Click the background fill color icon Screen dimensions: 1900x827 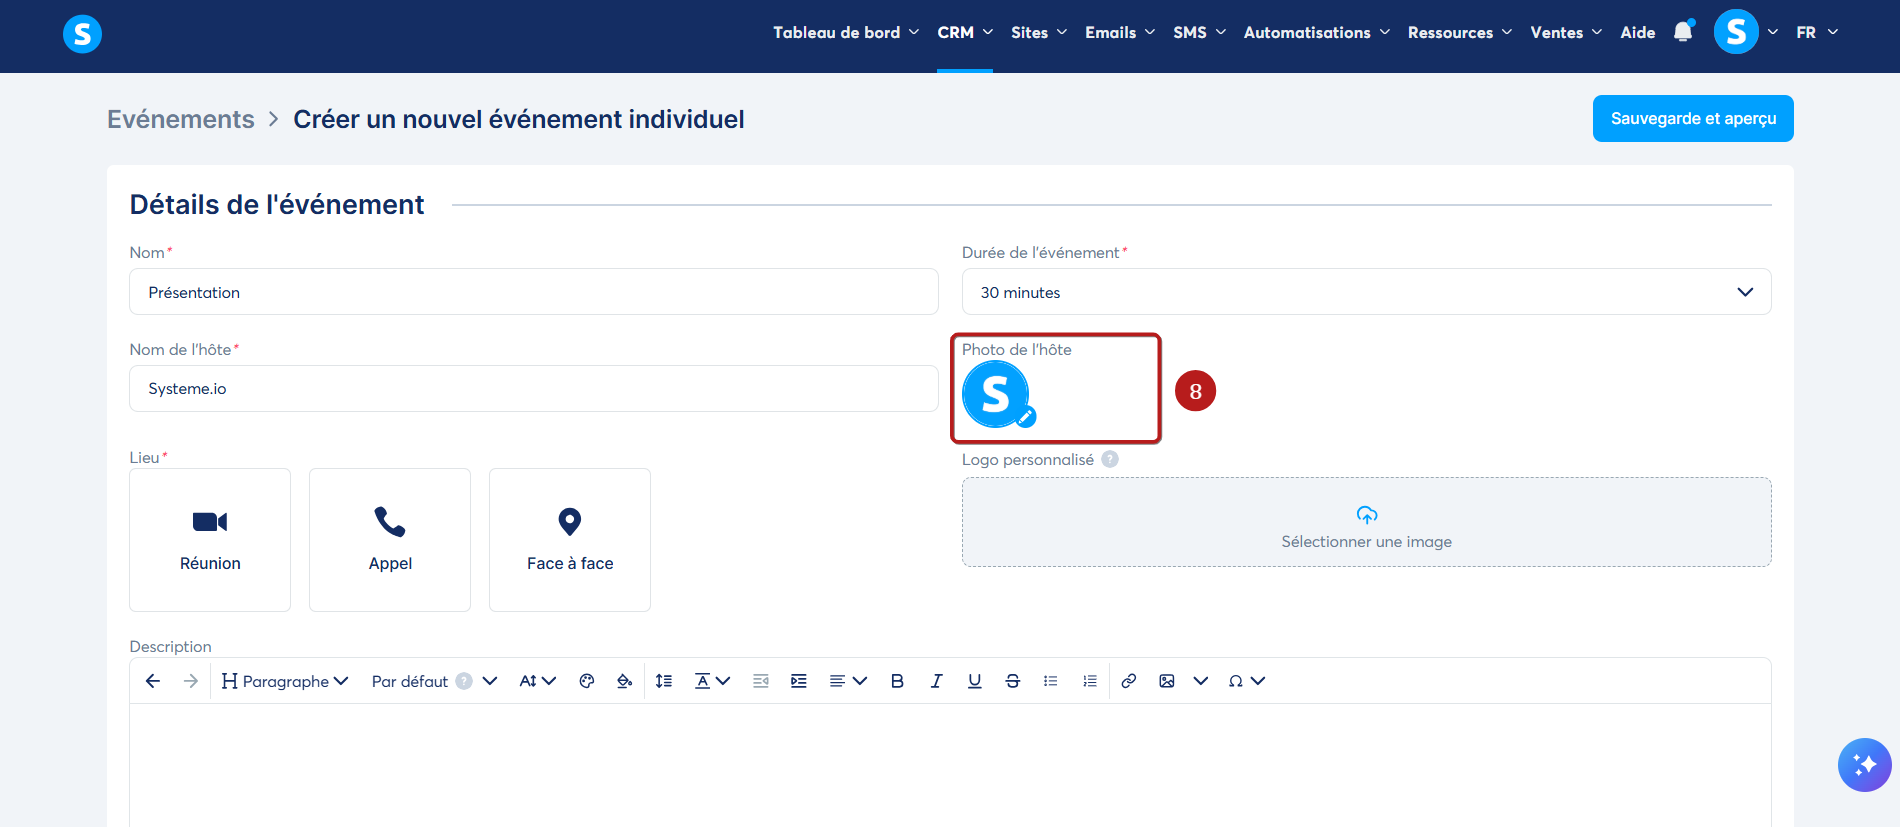pyautogui.click(x=625, y=681)
